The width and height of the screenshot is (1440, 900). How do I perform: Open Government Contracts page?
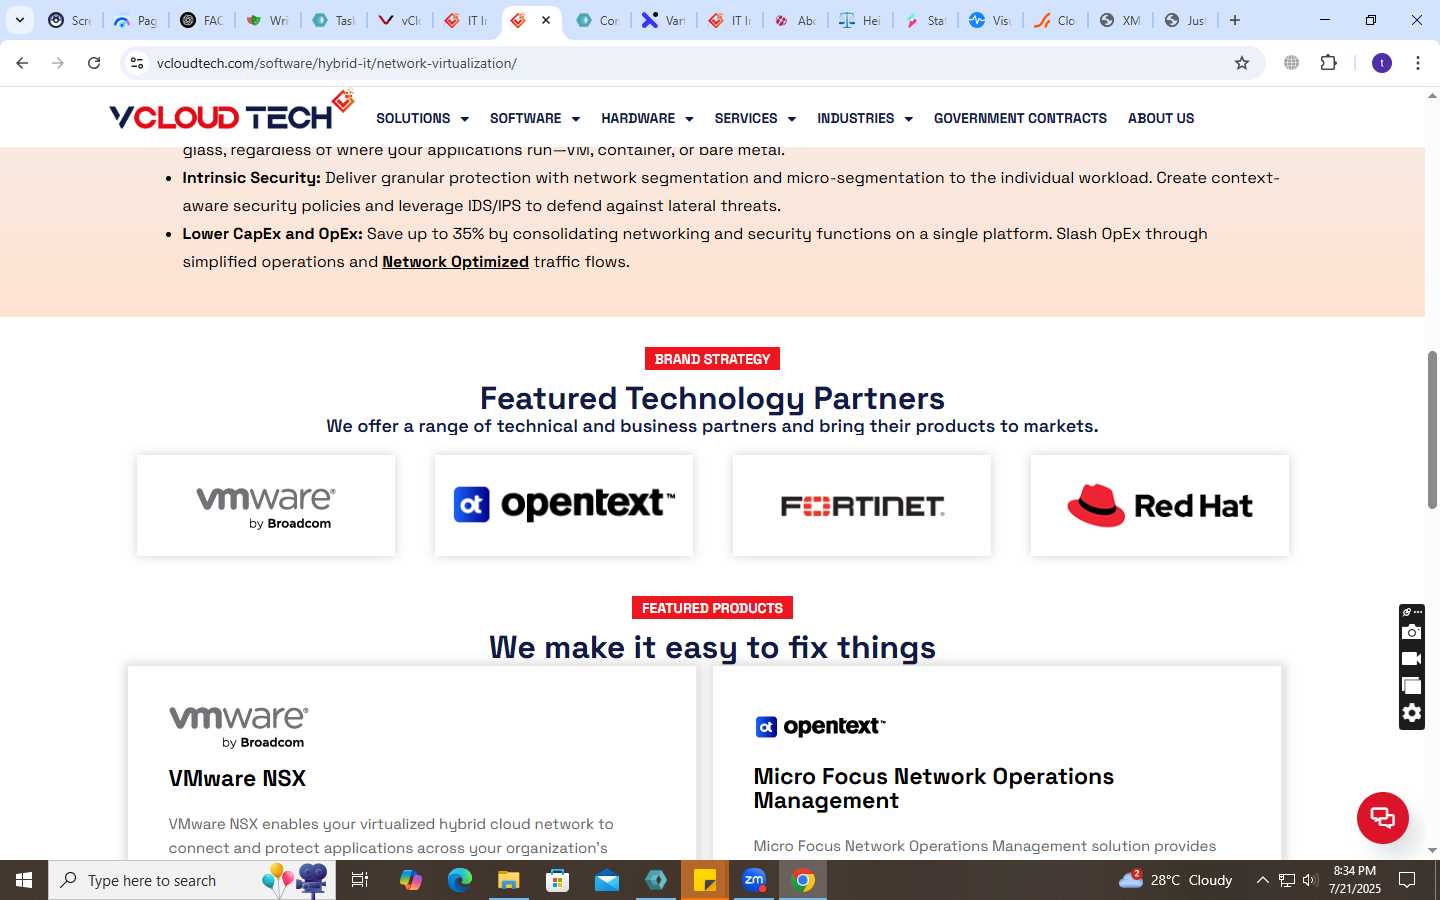click(x=1020, y=118)
